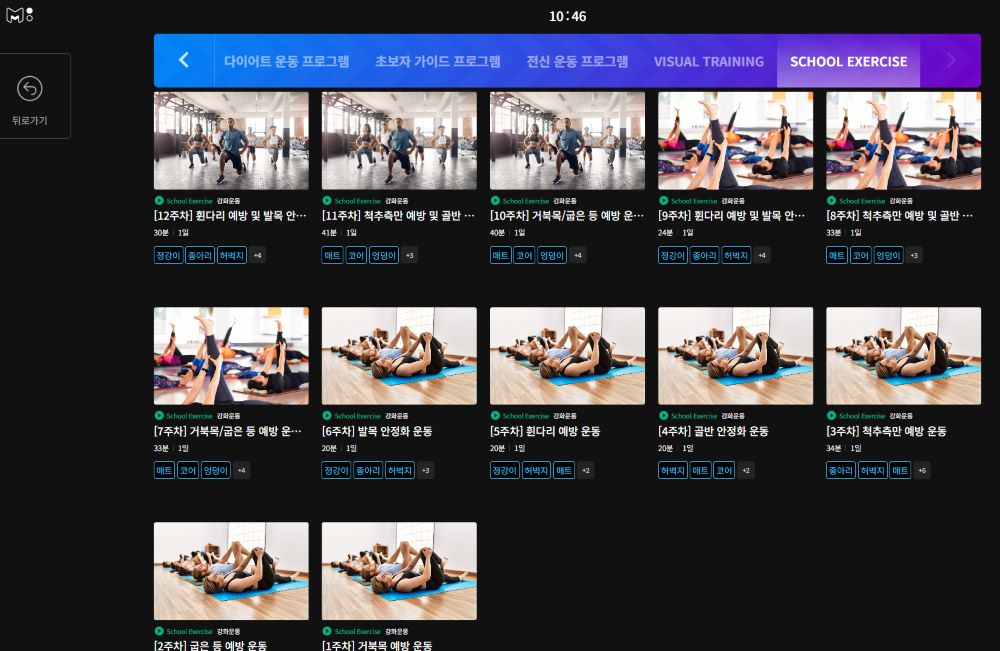Click the 뒤로가기 text label
Viewport: 1000px width, 651px height.
click(x=29, y=121)
